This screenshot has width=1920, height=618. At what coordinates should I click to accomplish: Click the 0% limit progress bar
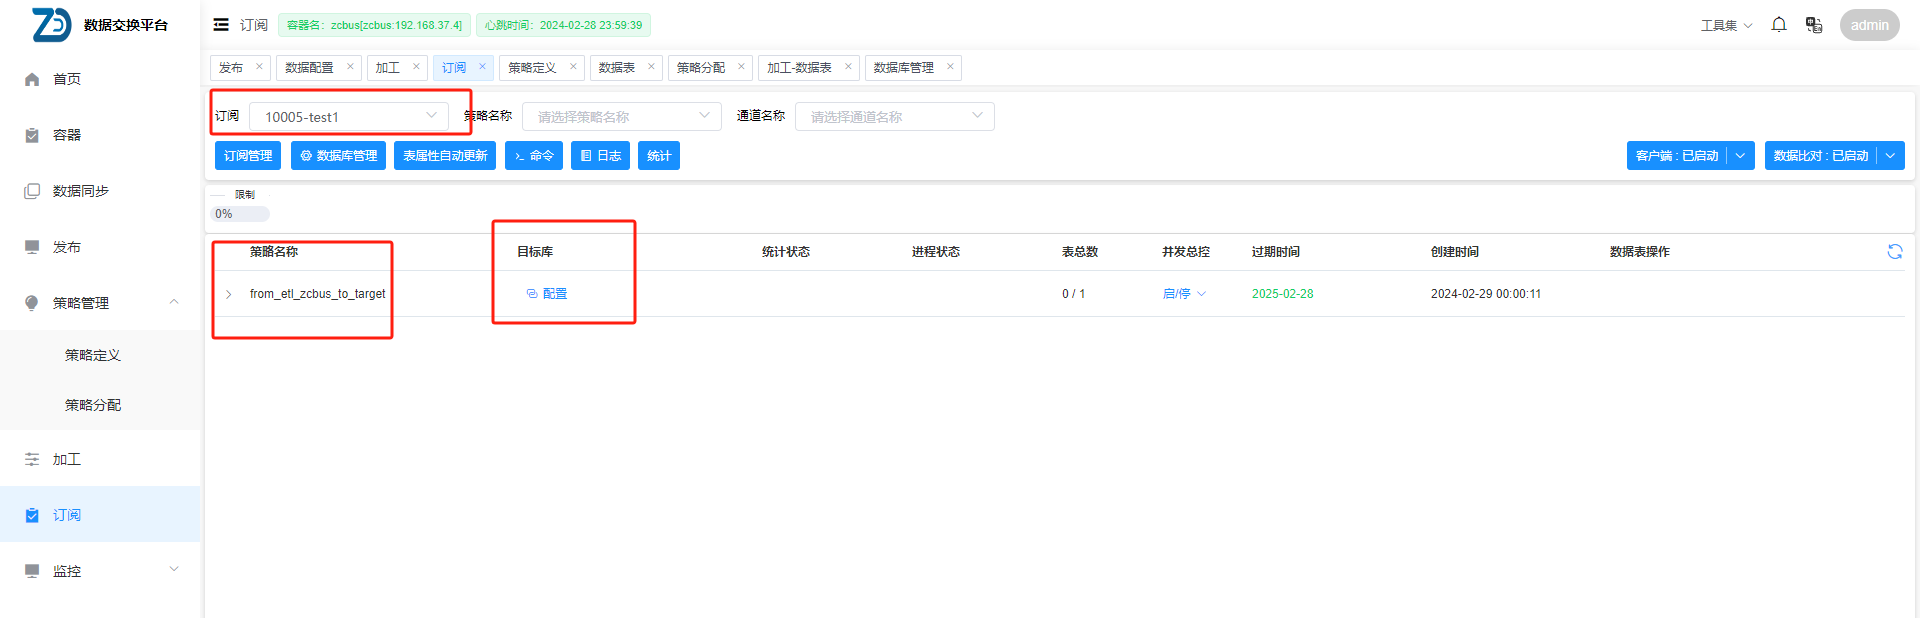point(241,214)
